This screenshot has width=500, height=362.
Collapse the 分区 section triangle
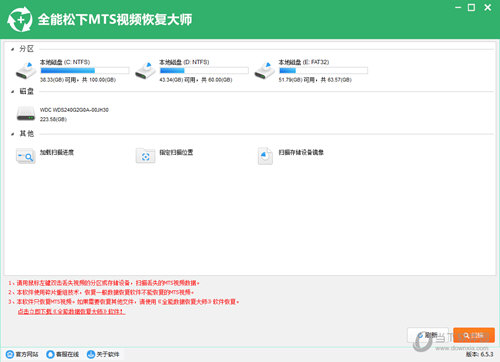[12, 49]
